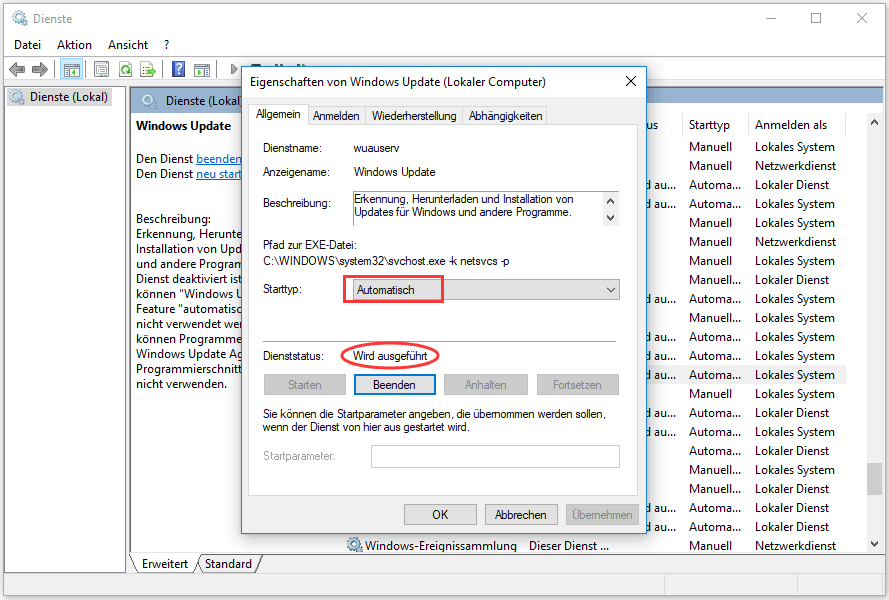Click the services list scroll-down arrow
This screenshot has width=889, height=600.
pos(874,543)
